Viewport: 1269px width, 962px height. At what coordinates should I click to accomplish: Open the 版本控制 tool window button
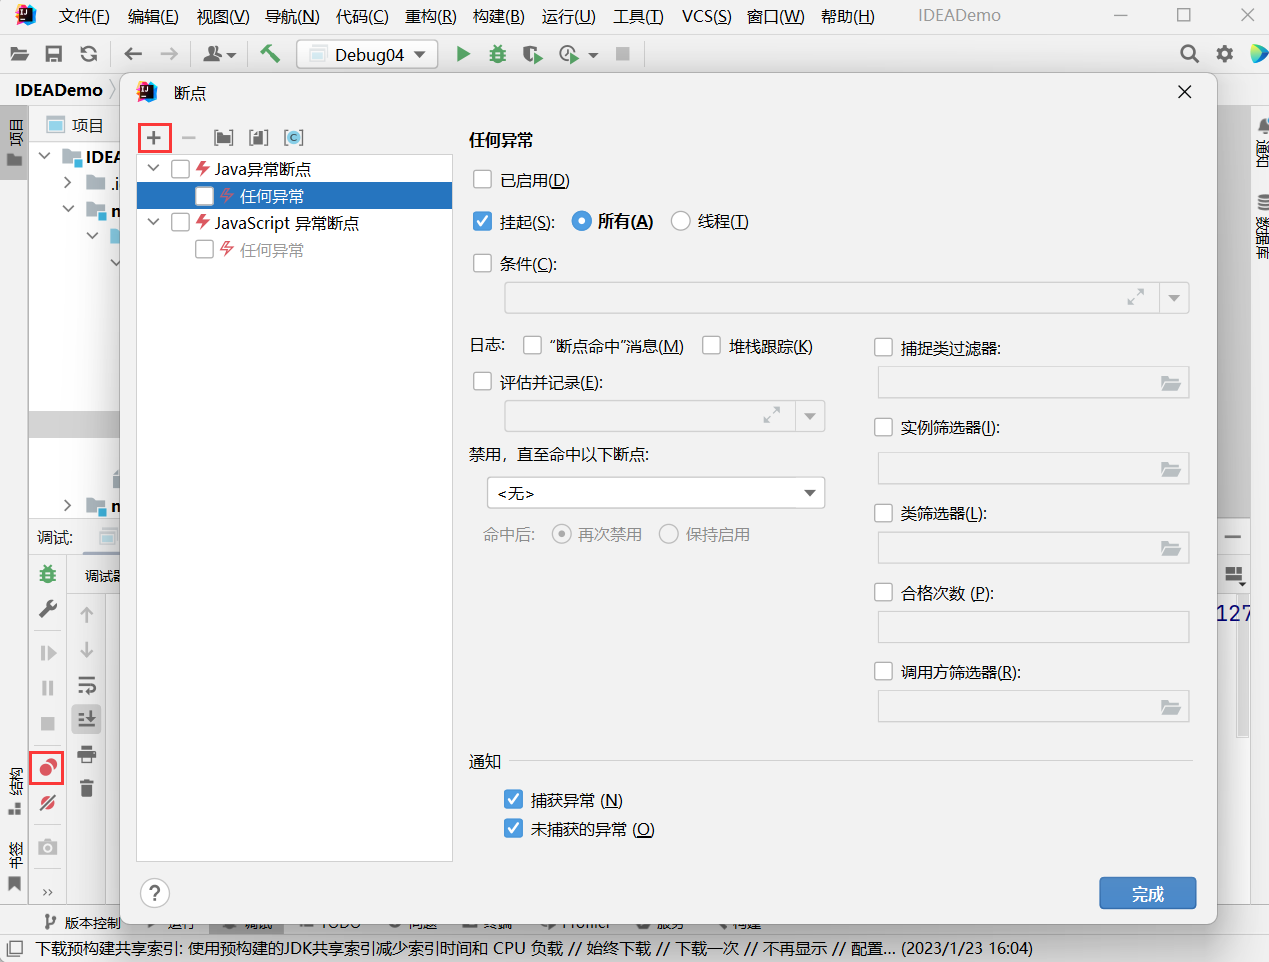point(82,922)
